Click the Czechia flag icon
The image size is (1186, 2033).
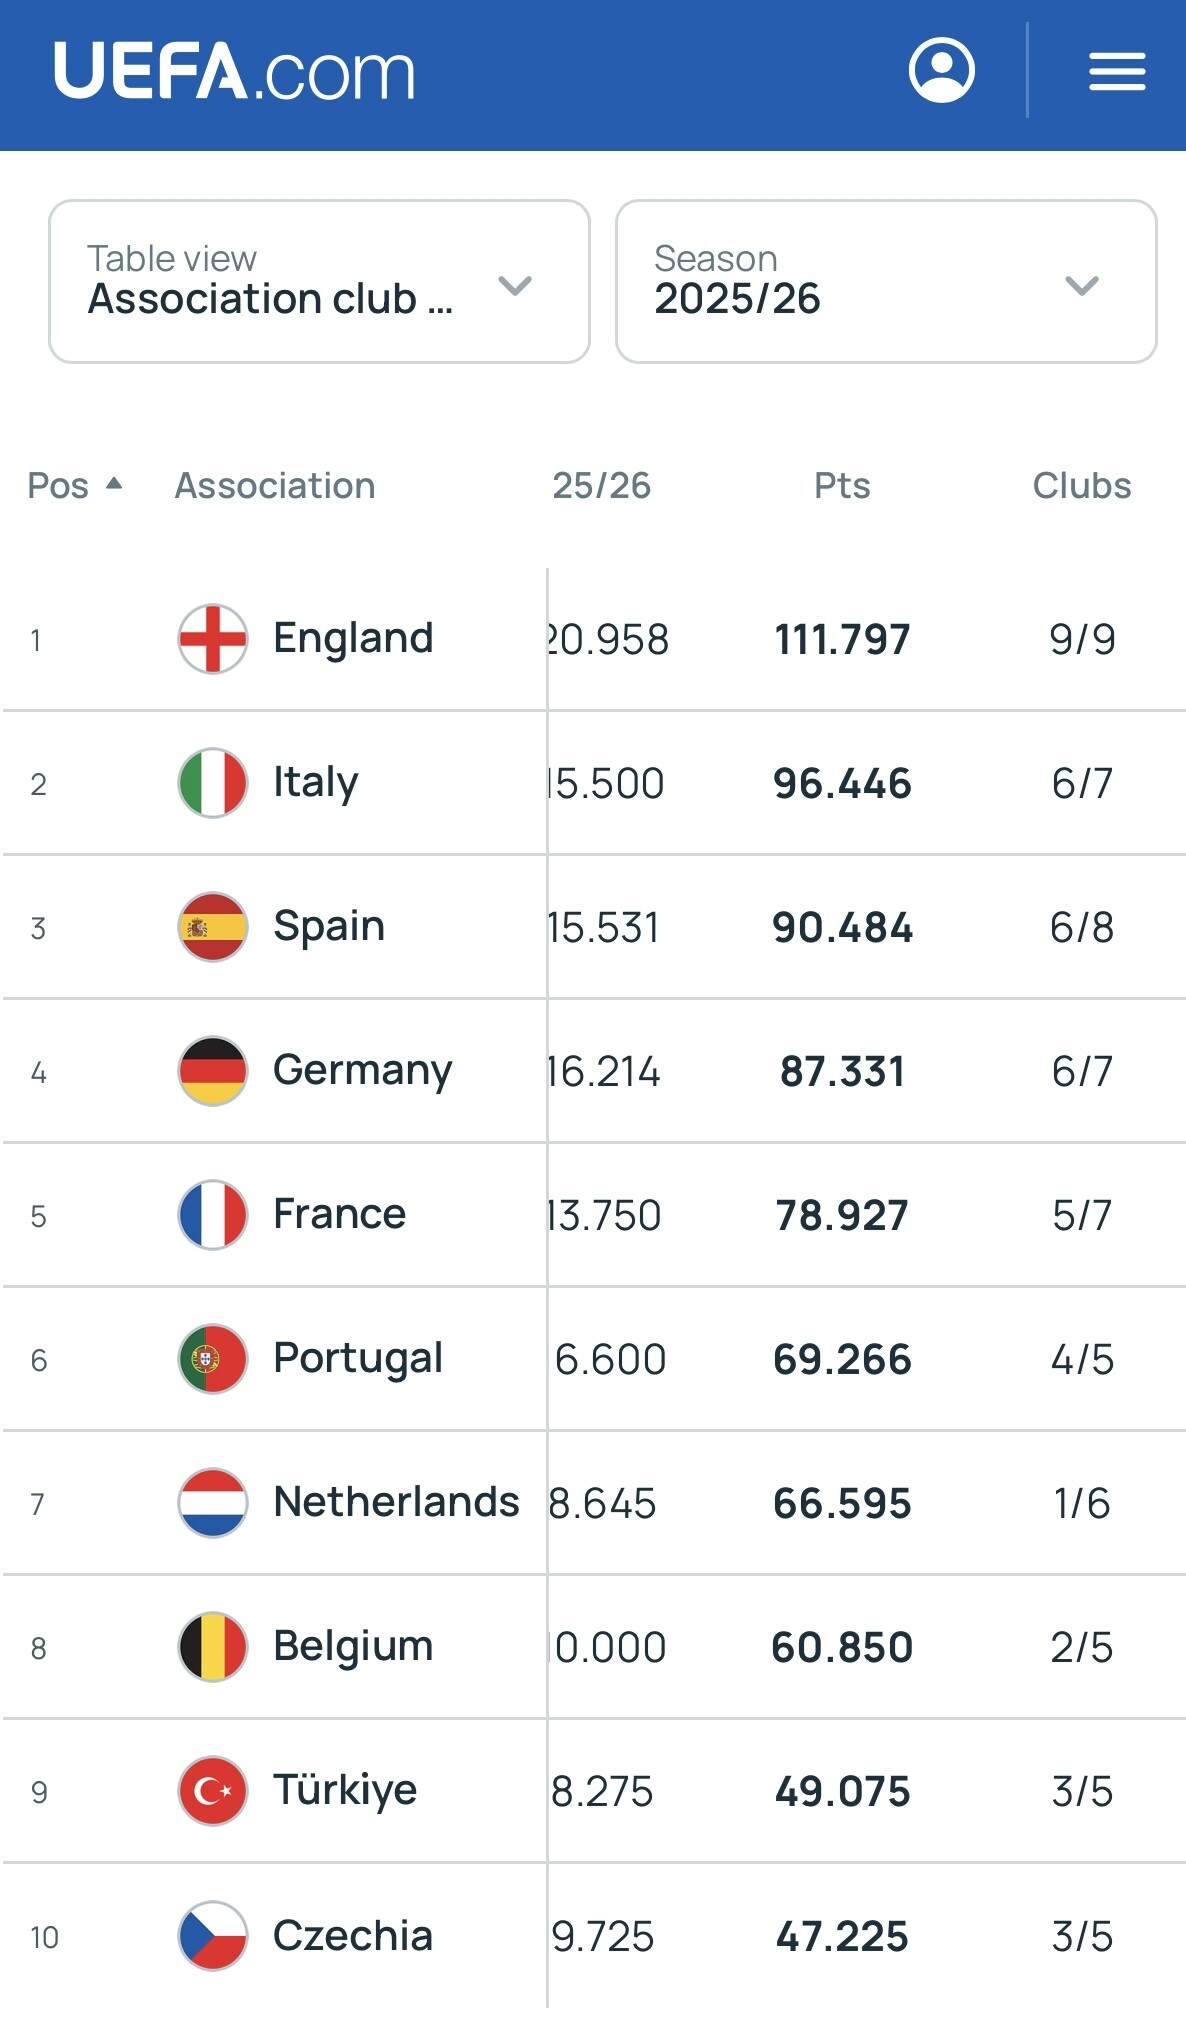tap(212, 1935)
